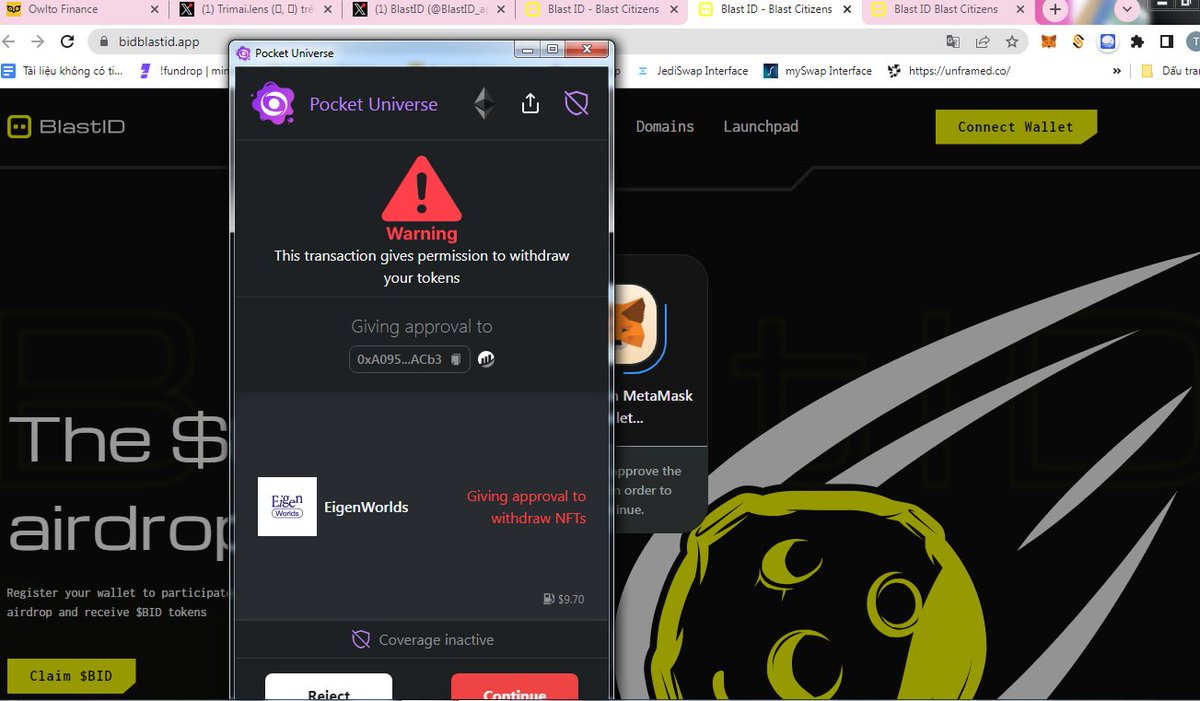Image resolution: width=1200 pixels, height=701 pixels.
Task: Open the JediSwap Interface bookmark
Action: pyautogui.click(x=692, y=71)
